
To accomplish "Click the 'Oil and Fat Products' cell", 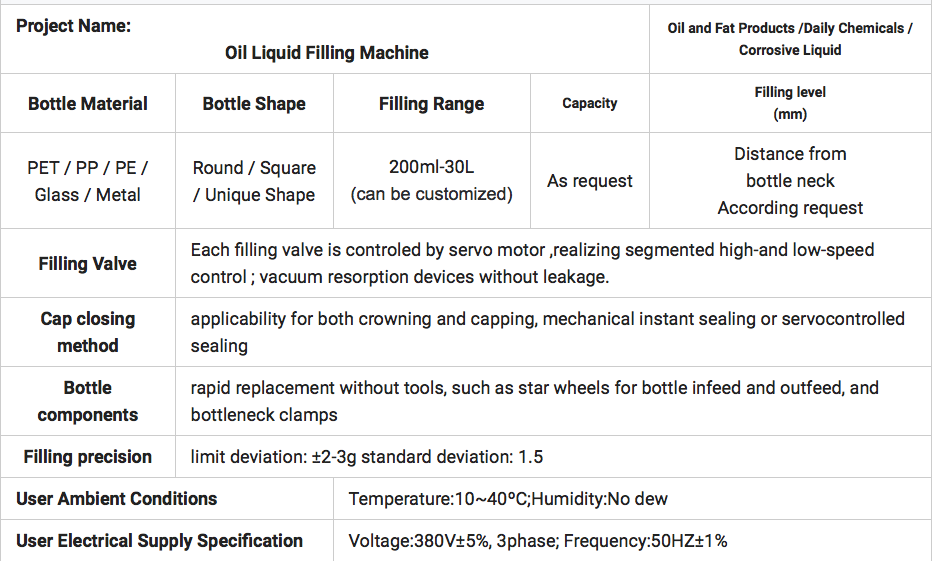I will (x=789, y=39).
